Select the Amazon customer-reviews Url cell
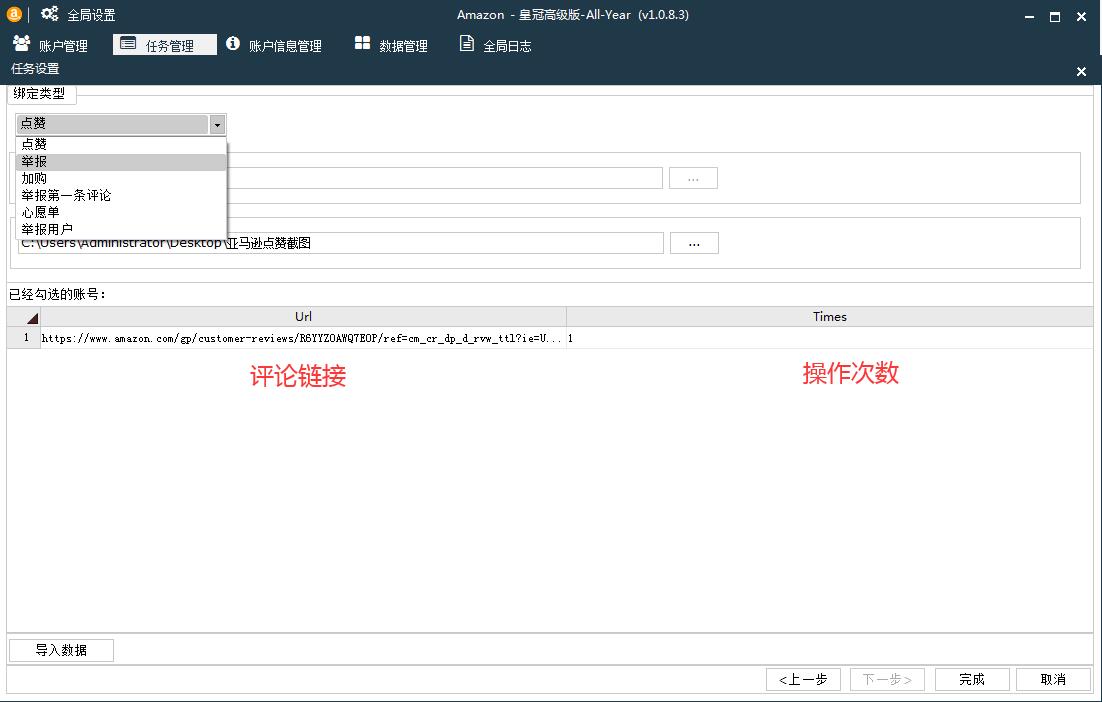 pos(304,338)
